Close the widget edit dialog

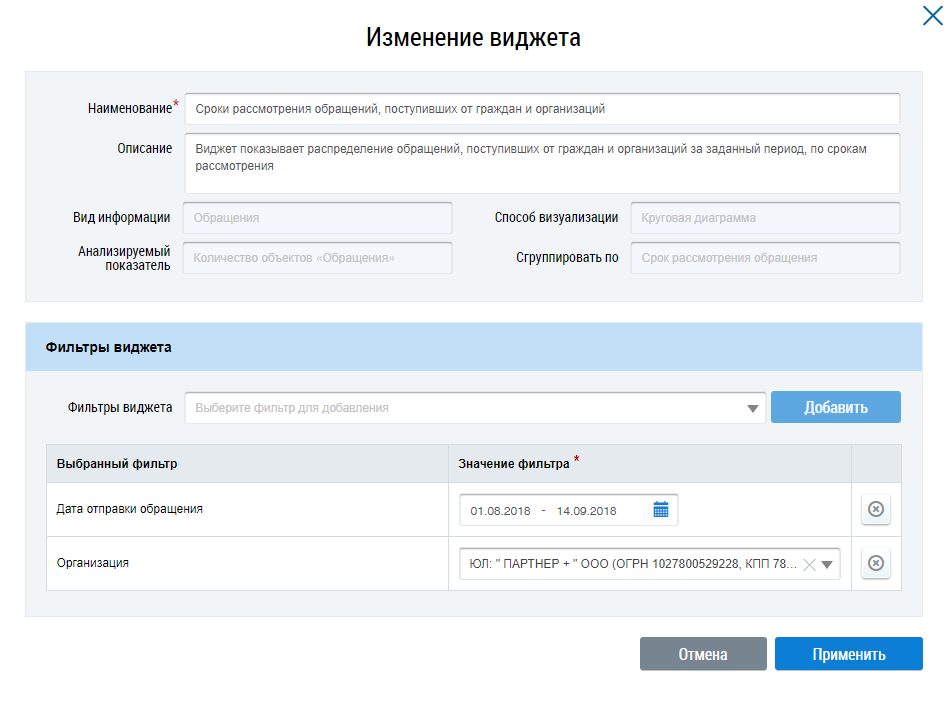[x=931, y=14]
